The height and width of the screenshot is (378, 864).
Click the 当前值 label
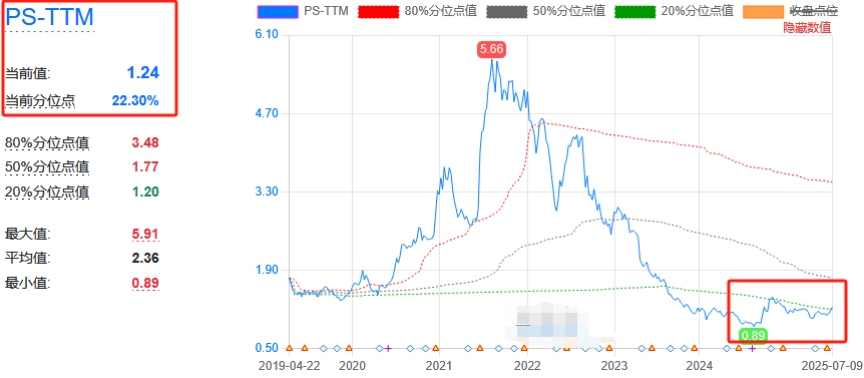click(x=27, y=73)
